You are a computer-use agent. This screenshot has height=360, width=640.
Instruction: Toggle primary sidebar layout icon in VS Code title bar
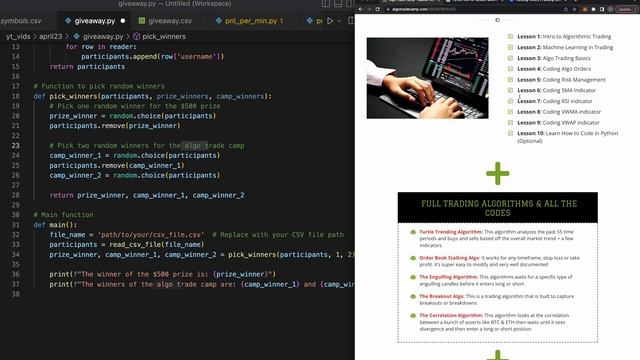click(326, 4)
